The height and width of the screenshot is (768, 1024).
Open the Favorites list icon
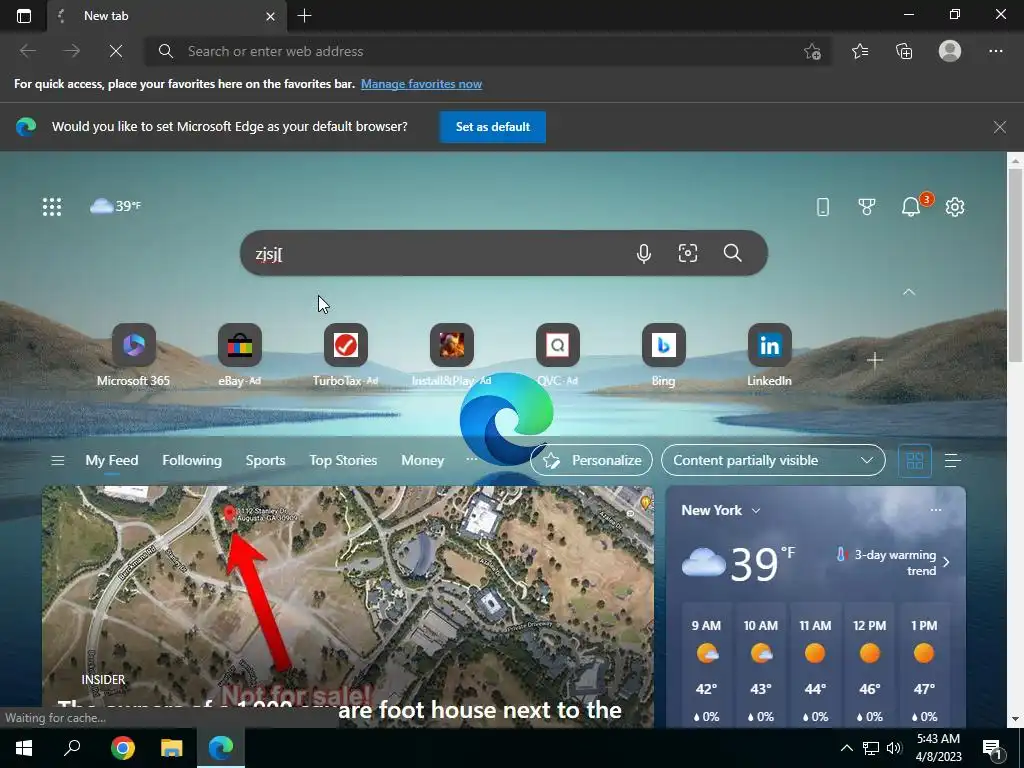[860, 51]
